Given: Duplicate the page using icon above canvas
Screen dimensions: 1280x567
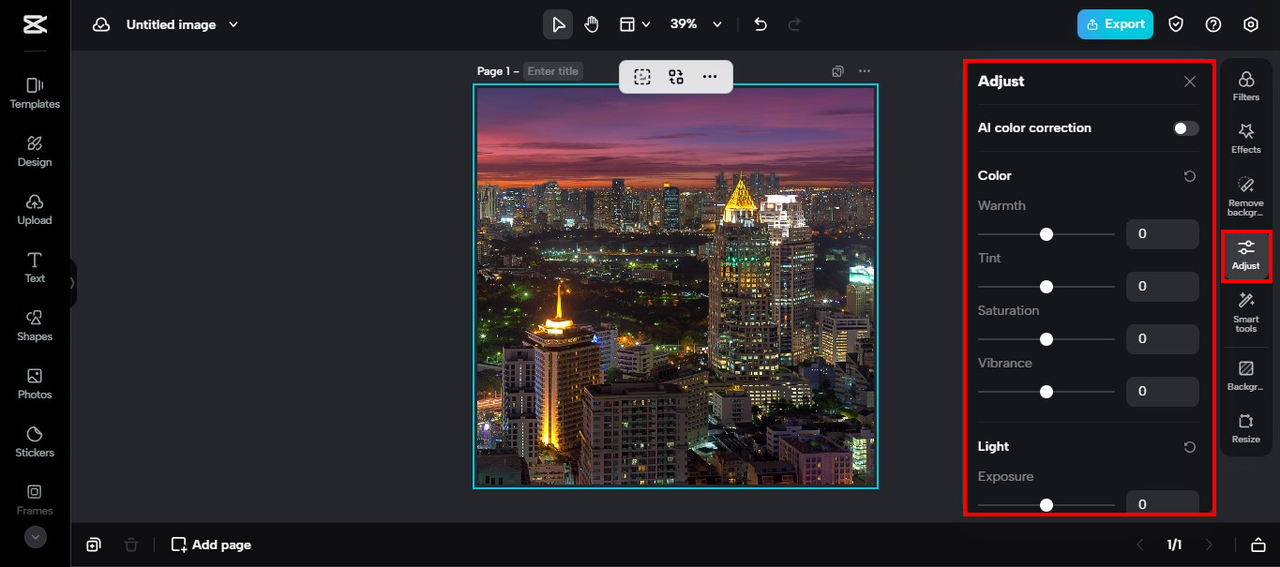Looking at the screenshot, I should pyautogui.click(x=838, y=71).
